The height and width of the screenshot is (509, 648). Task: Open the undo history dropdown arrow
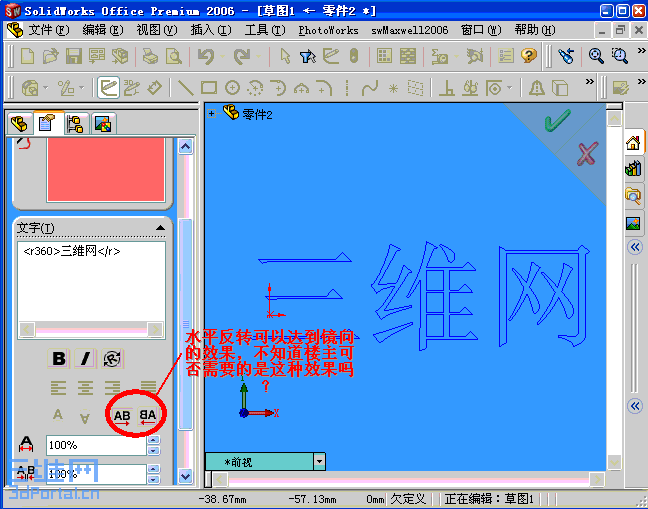coord(222,56)
